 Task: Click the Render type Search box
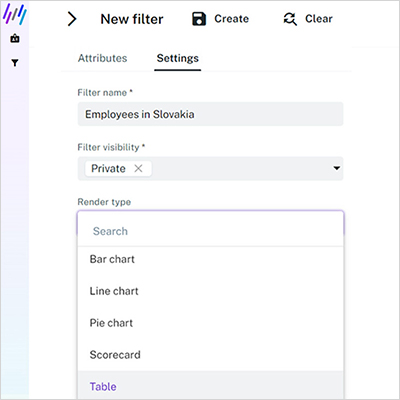210,231
